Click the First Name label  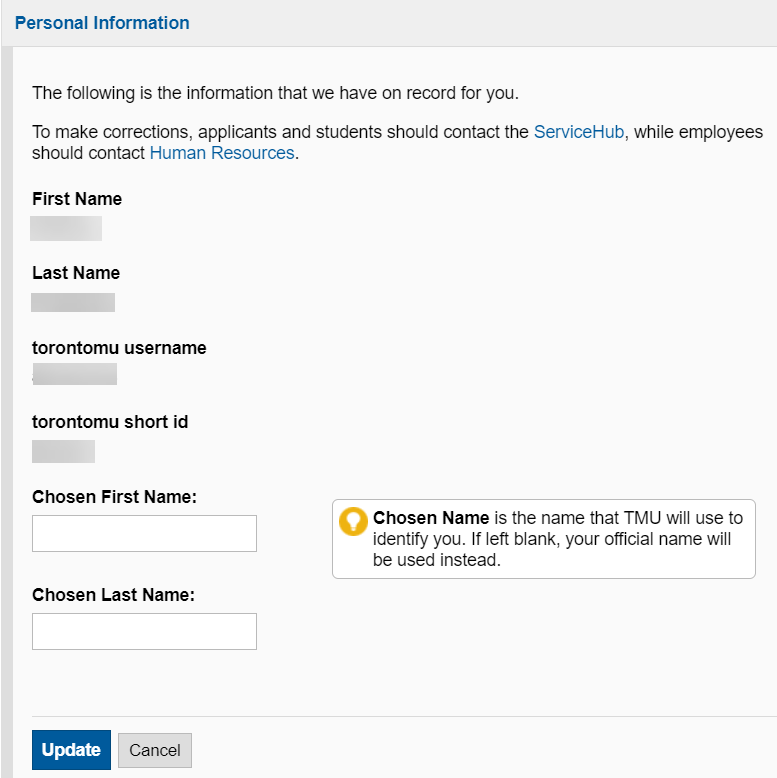pos(77,199)
